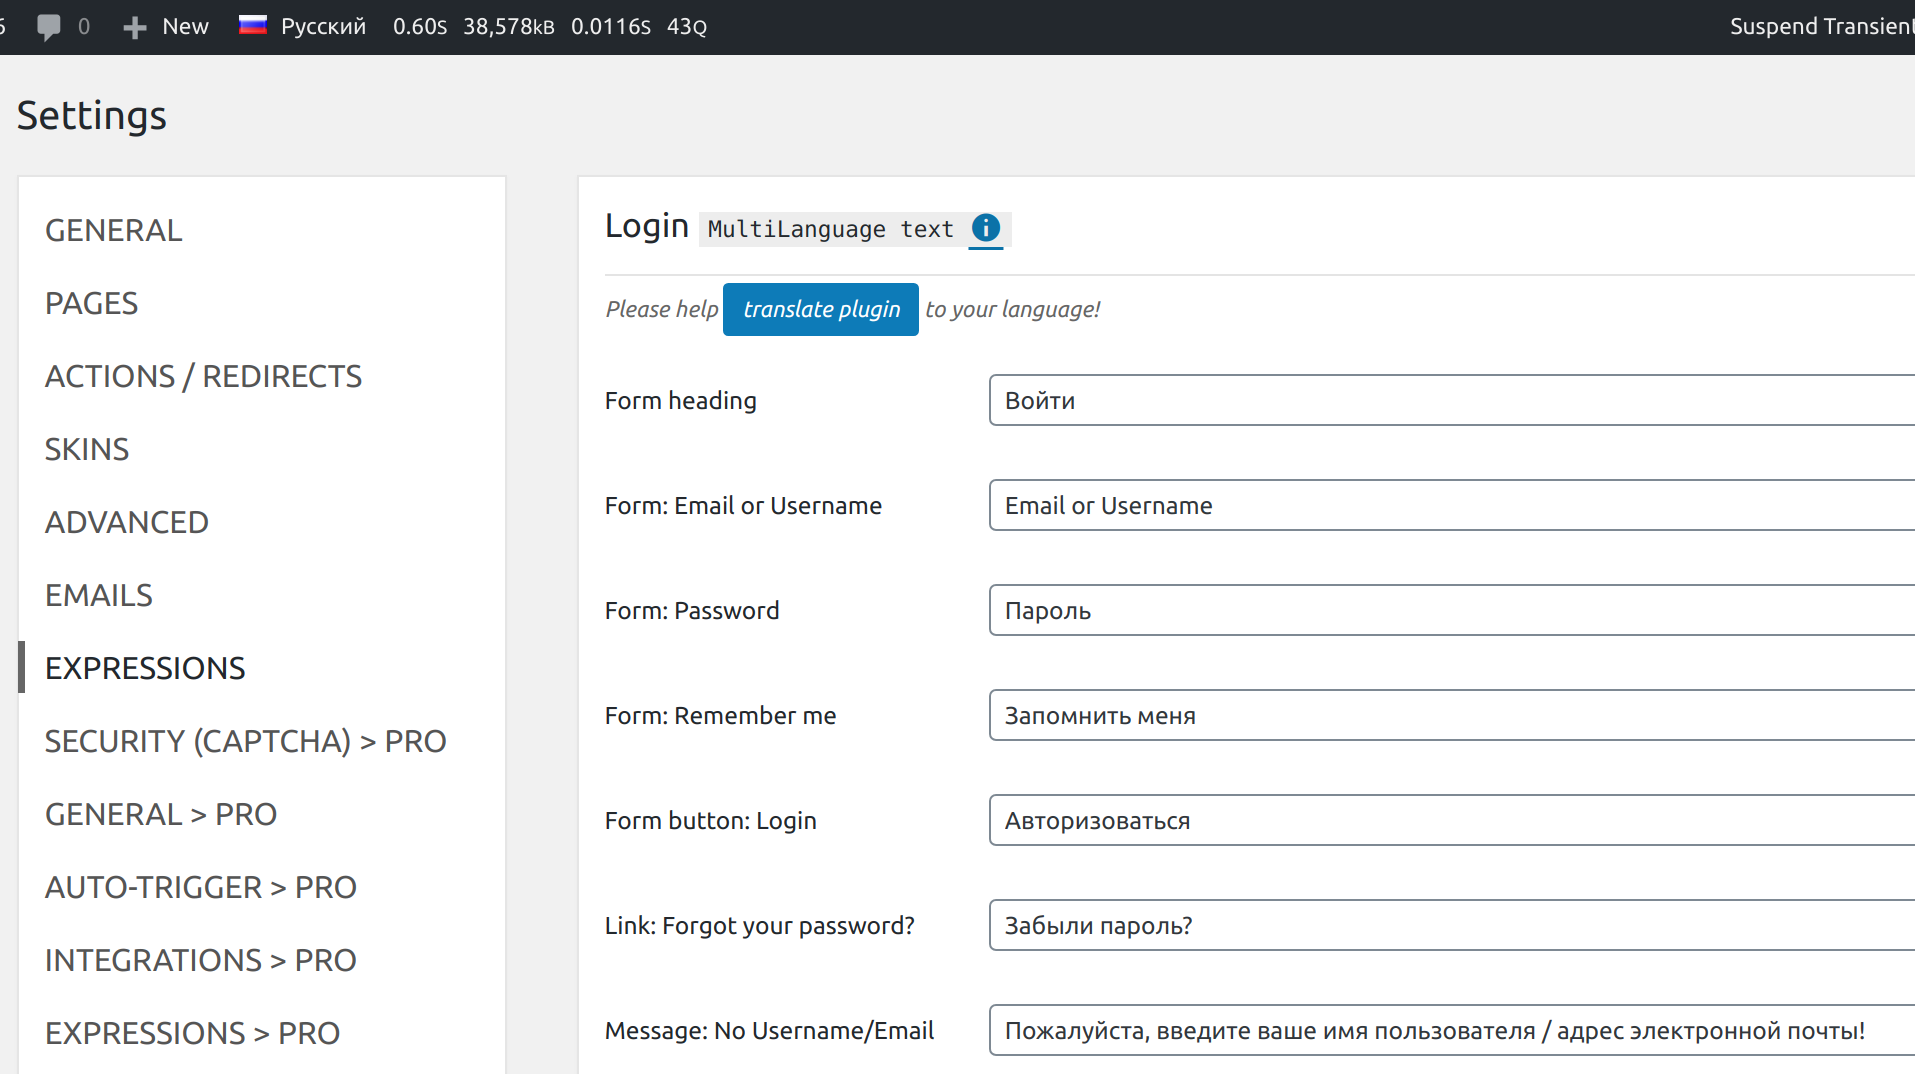1915x1074 pixels.
Task: Open the PAGES tab
Action: pyautogui.click(x=91, y=303)
